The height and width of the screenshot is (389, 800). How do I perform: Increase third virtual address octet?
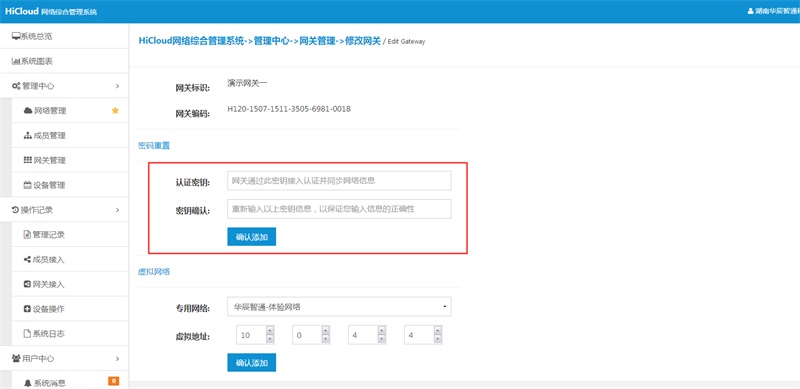(382, 330)
